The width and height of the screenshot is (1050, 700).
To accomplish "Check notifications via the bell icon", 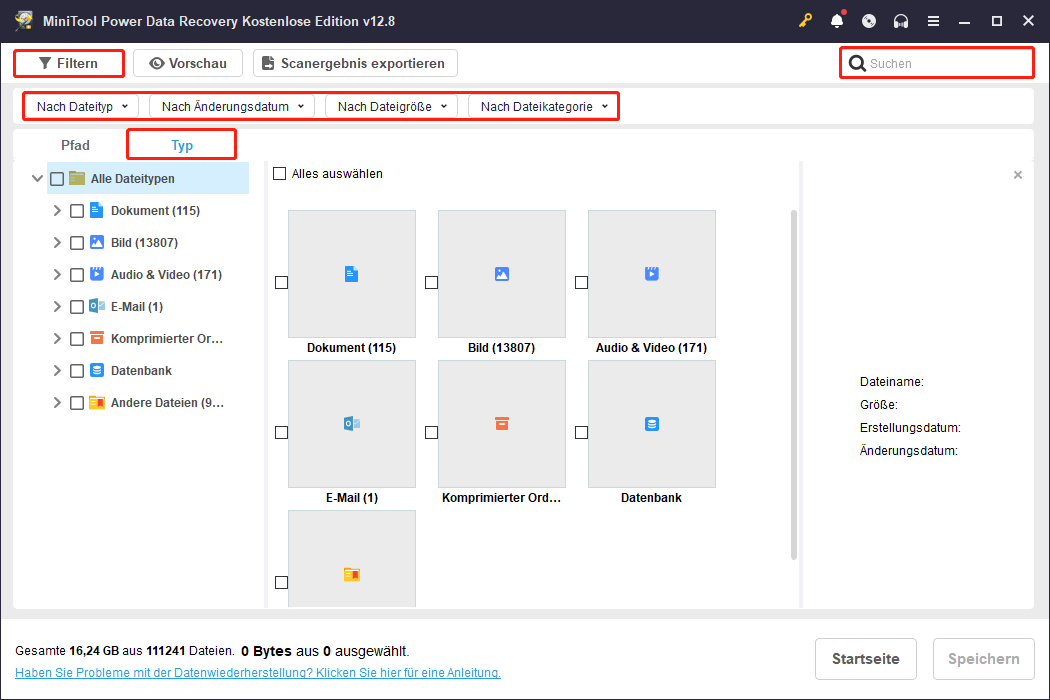I will click(837, 20).
